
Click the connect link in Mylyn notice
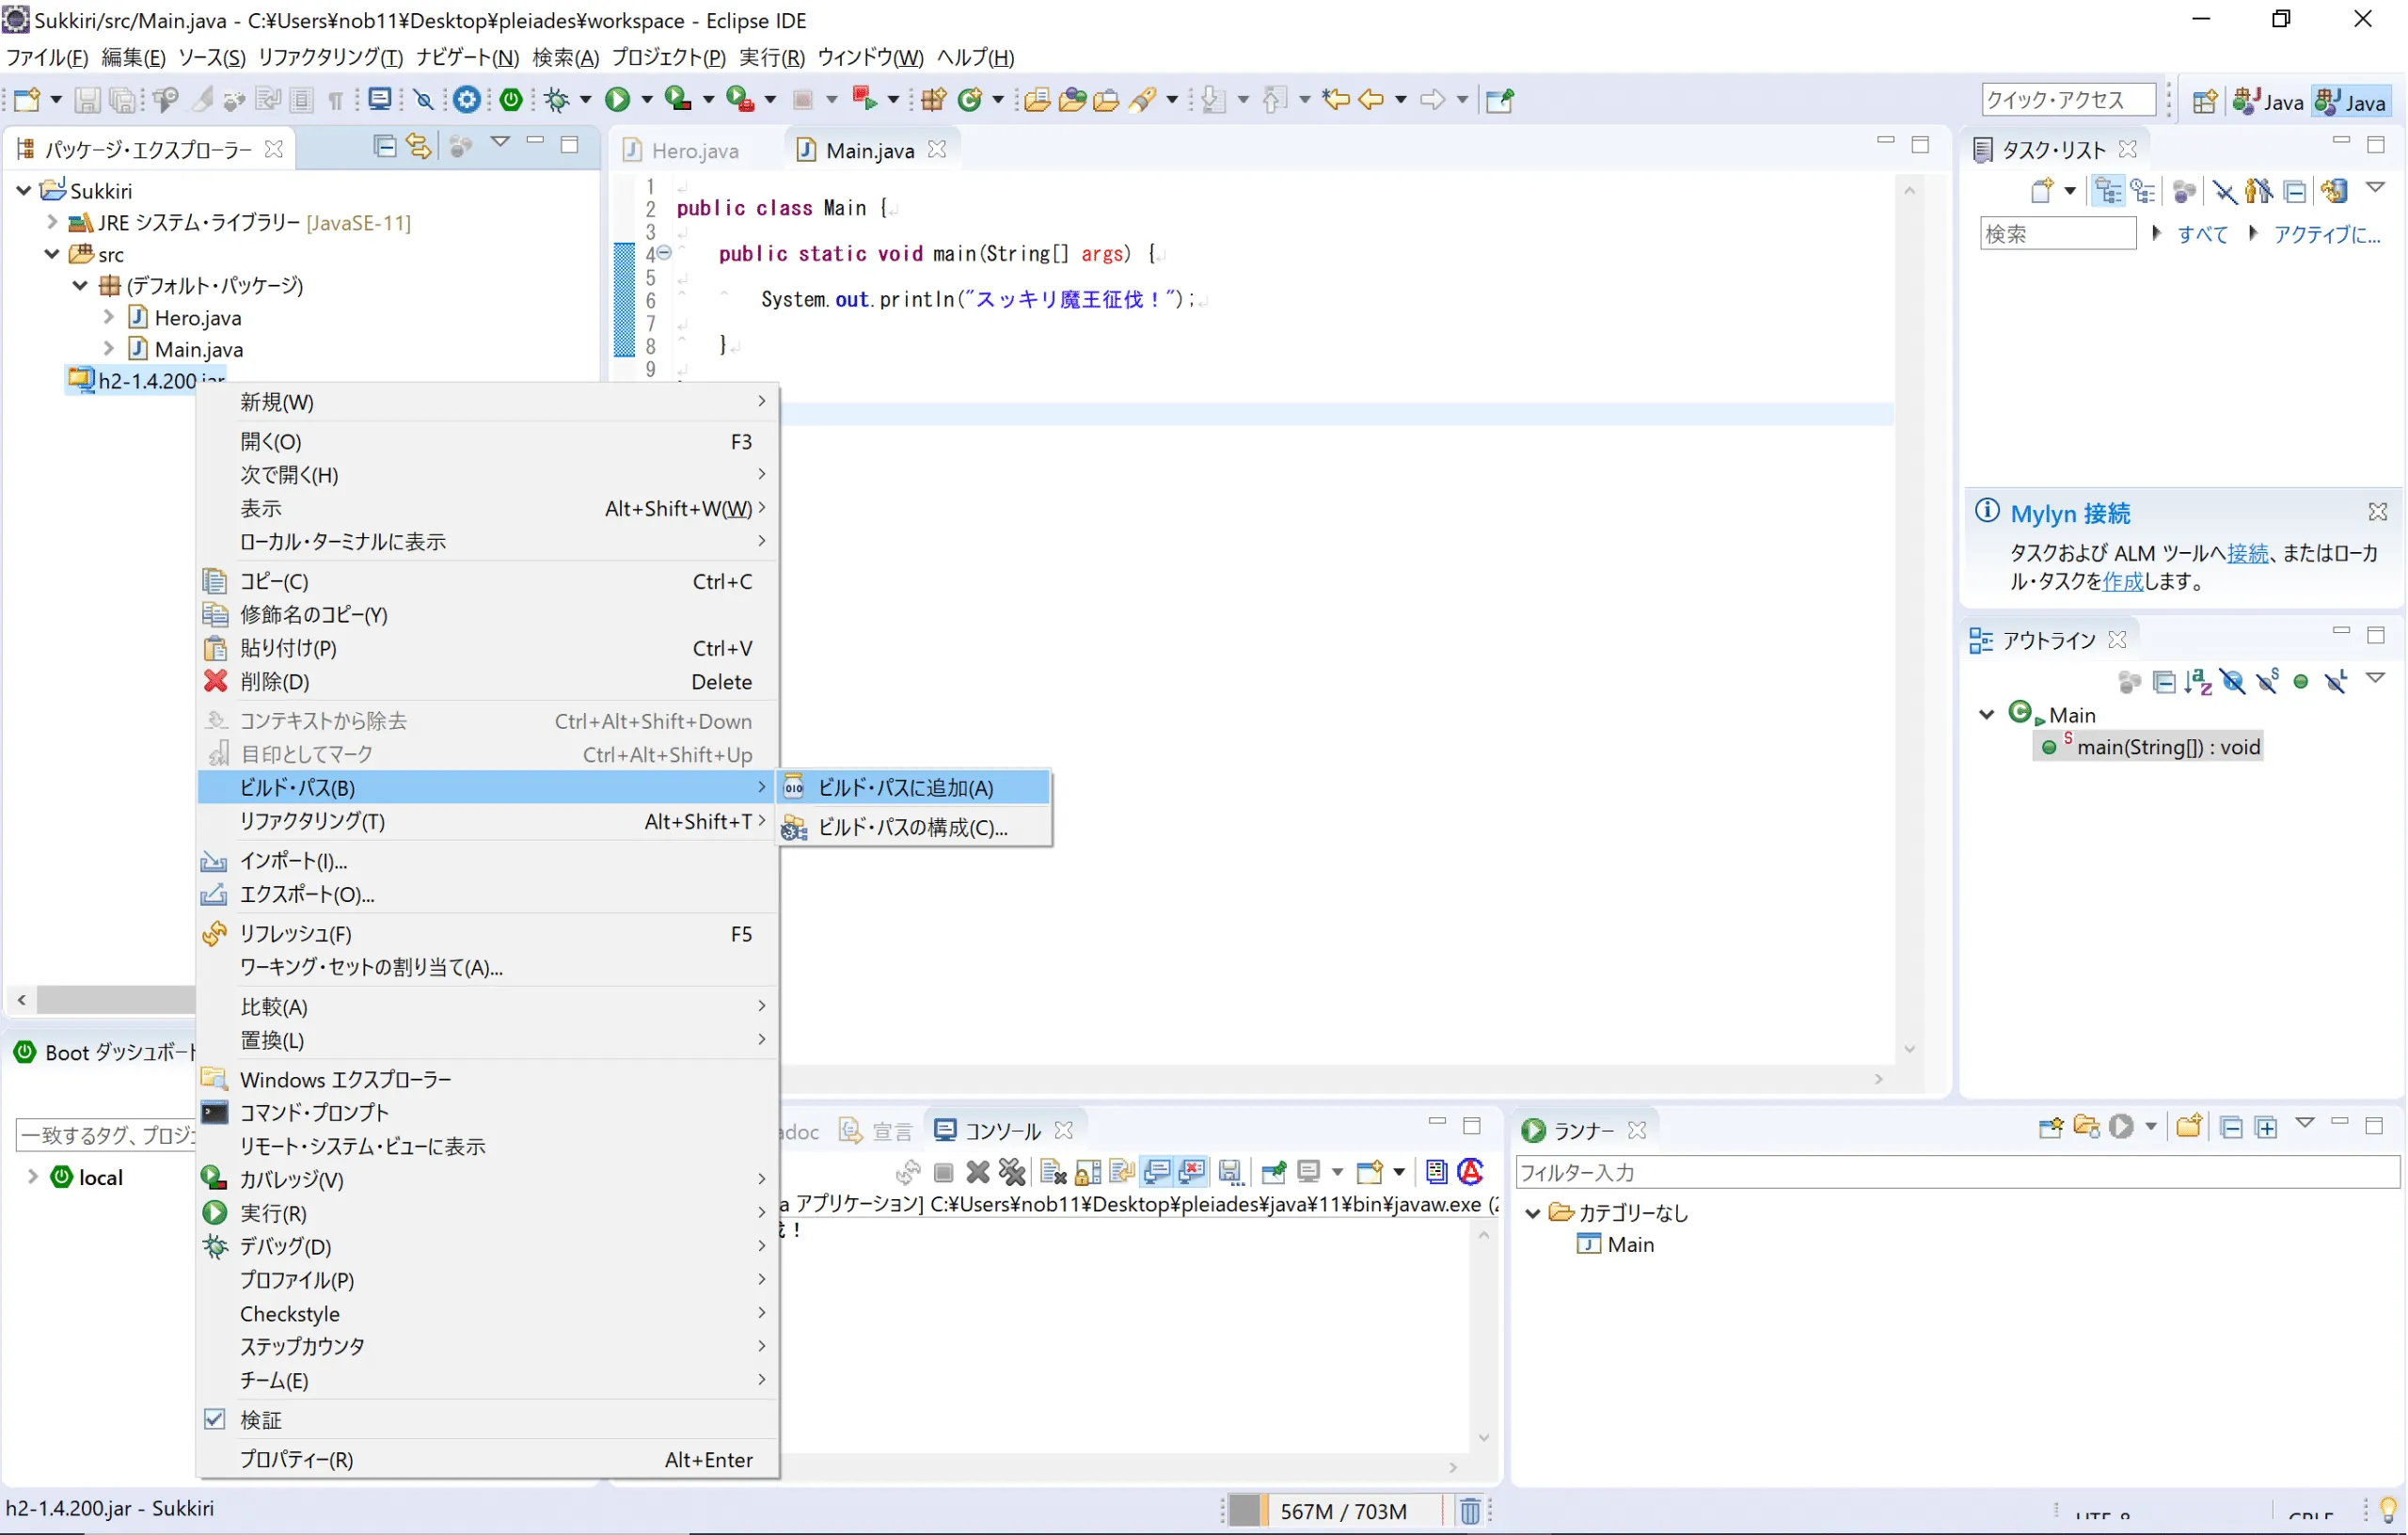(2248, 553)
